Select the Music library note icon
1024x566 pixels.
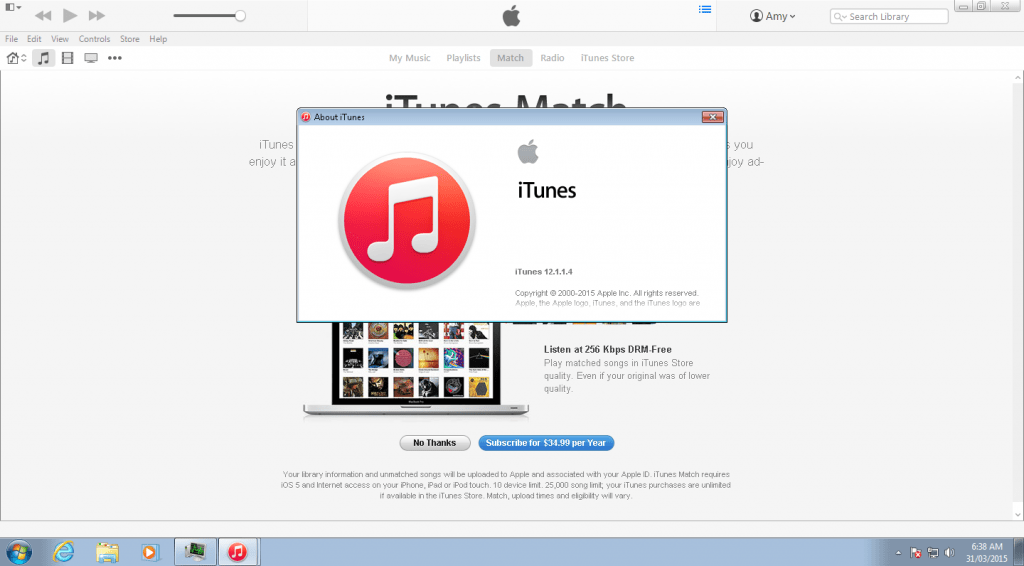point(44,58)
